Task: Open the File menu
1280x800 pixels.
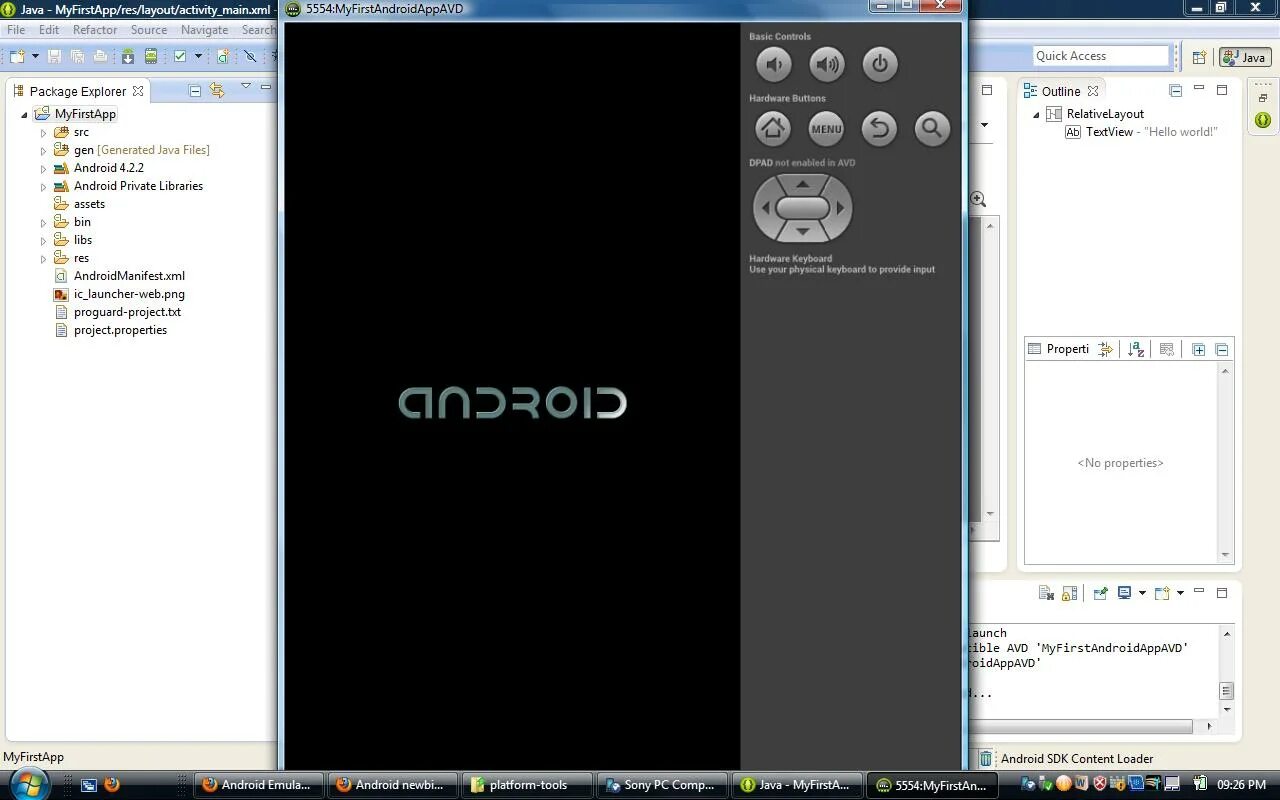Action: 16,30
